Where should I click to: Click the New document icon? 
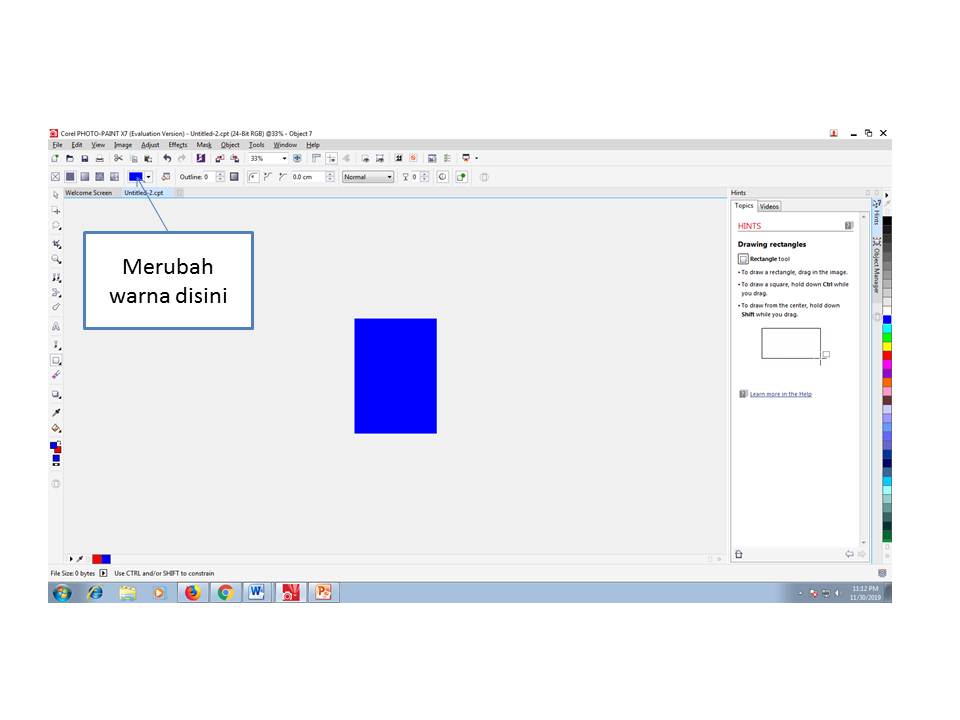coord(55,159)
